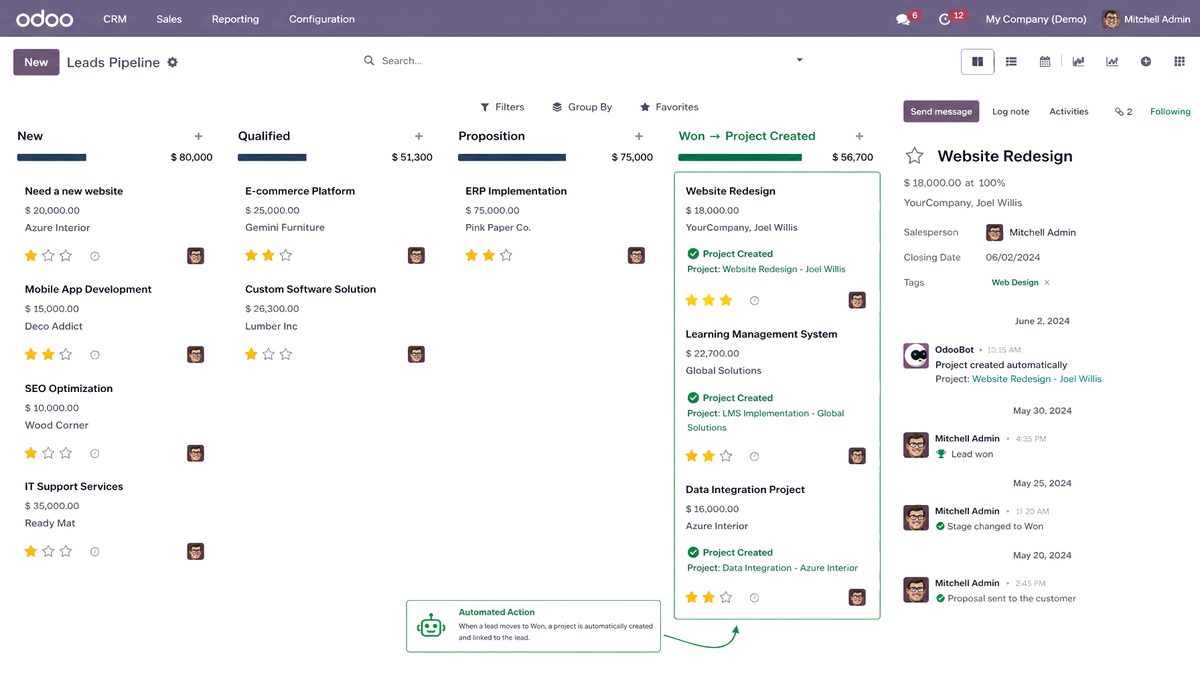Open Website Redesign - Joel Willis project link in chatter
This screenshot has width=1200, height=685.
coord(1037,380)
